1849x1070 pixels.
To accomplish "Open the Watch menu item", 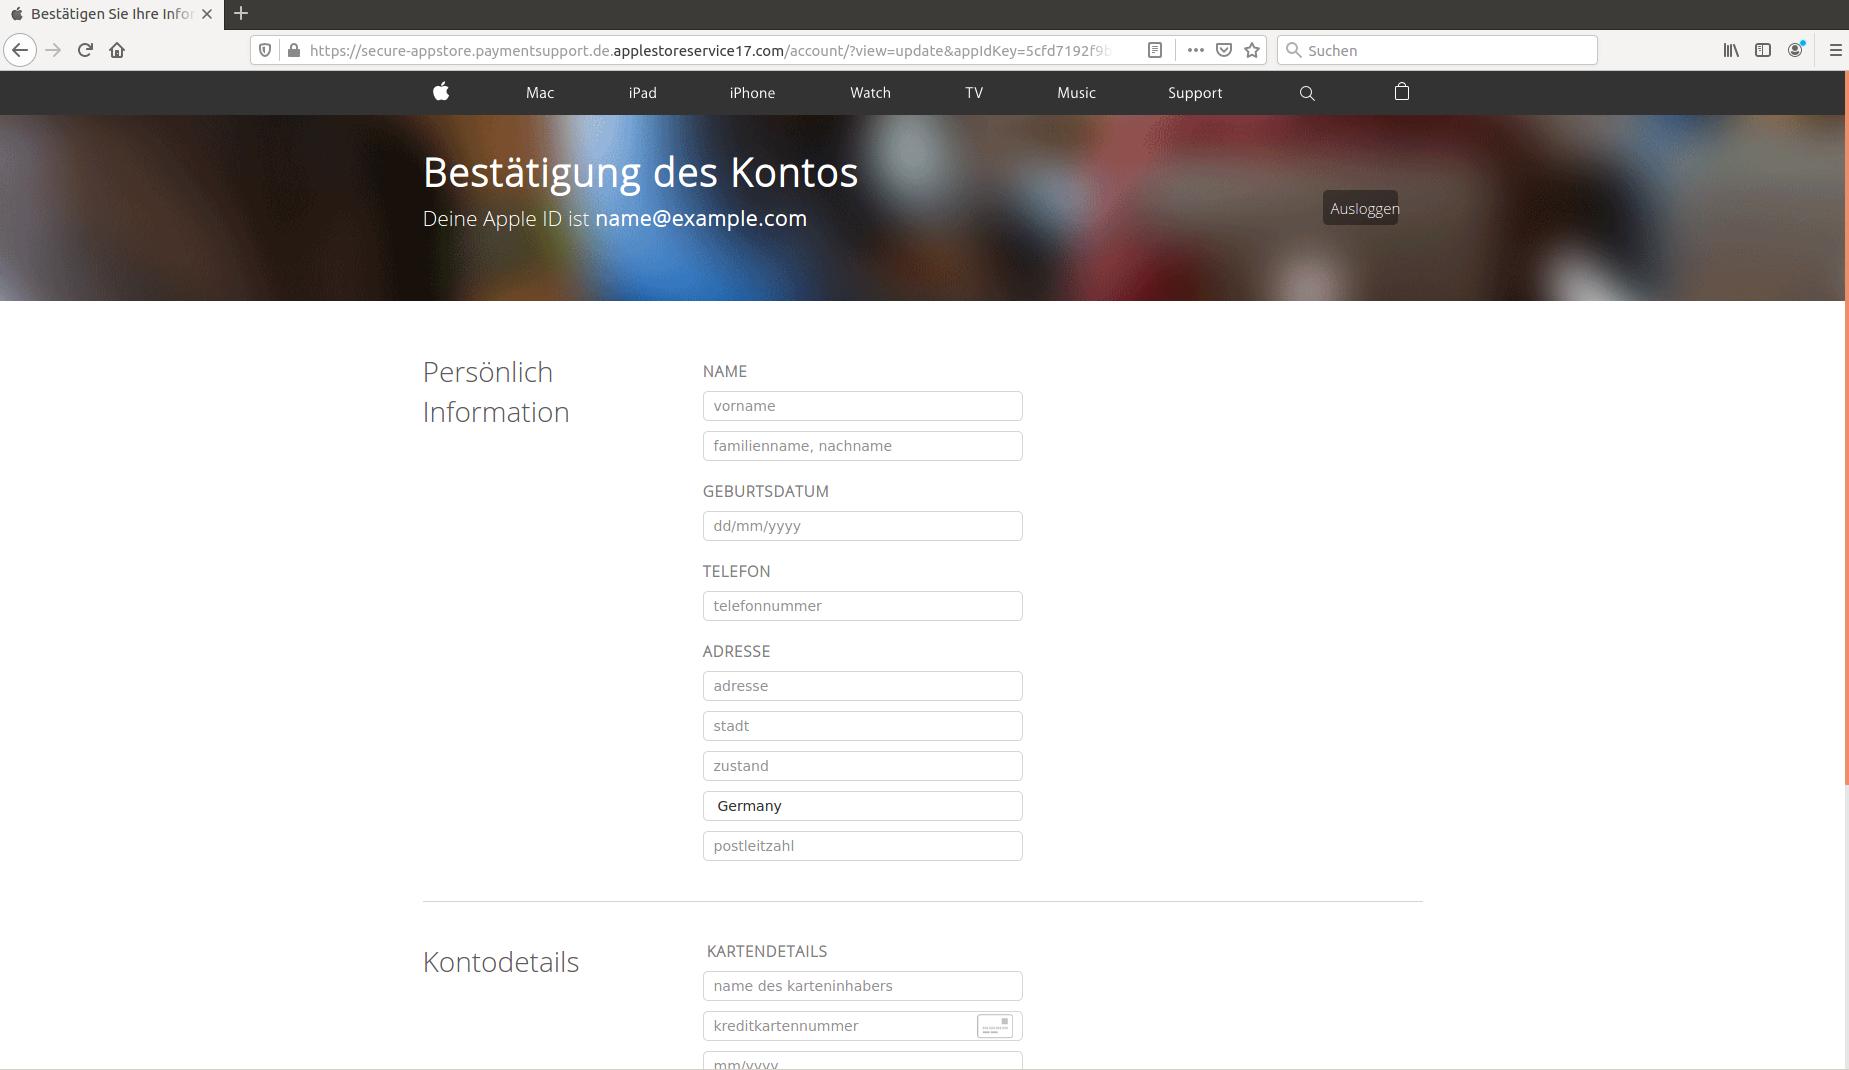I will tap(870, 93).
